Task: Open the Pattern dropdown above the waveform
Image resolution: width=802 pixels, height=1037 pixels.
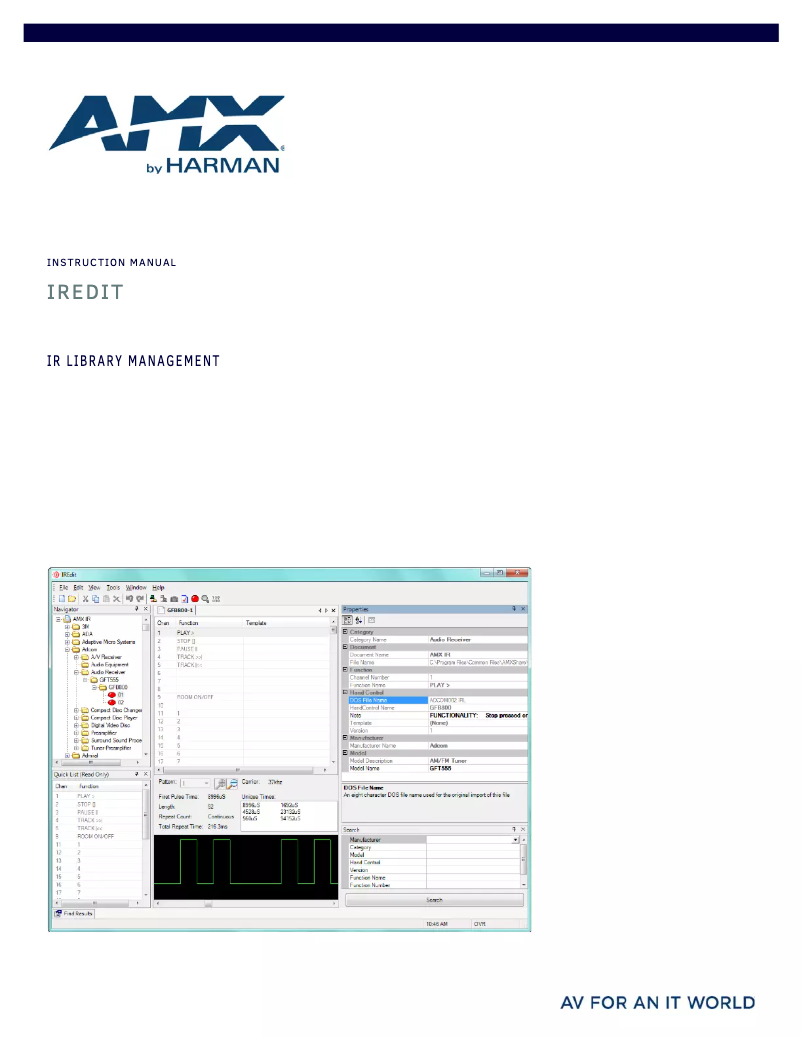Action: (x=206, y=785)
